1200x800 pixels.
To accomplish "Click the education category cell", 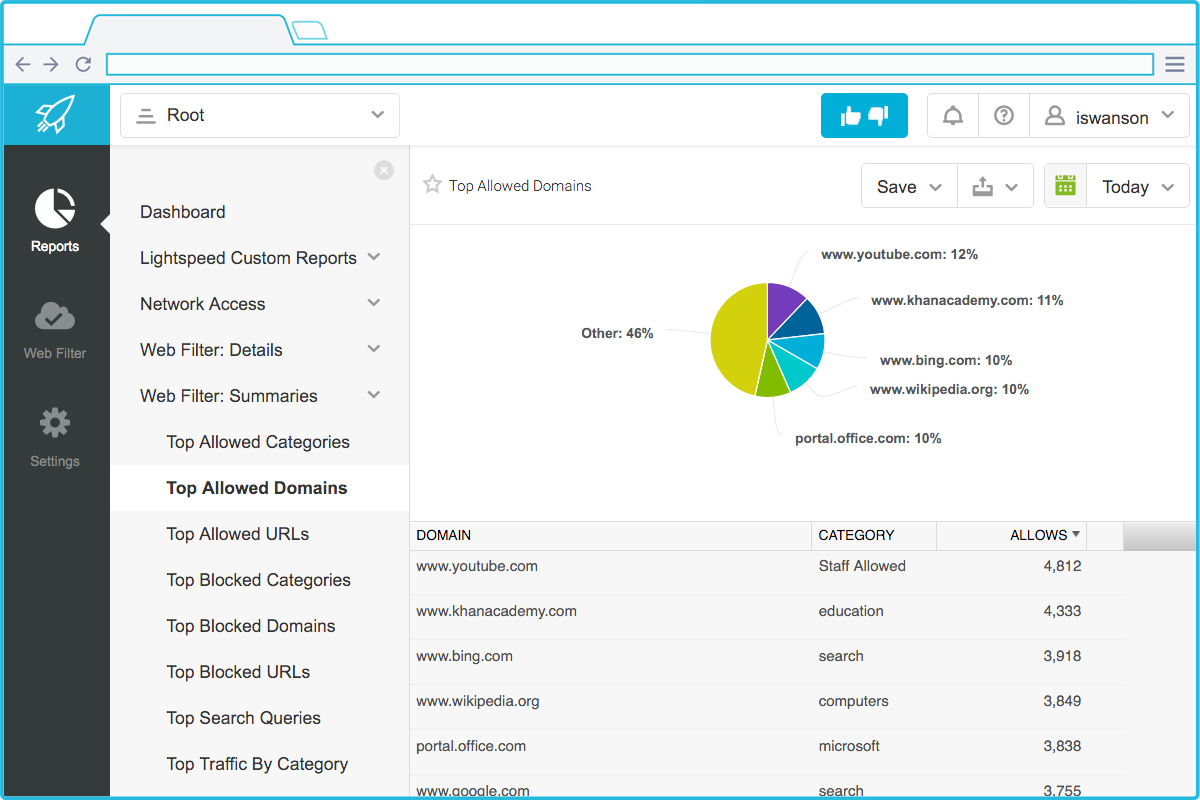I will 851,611.
